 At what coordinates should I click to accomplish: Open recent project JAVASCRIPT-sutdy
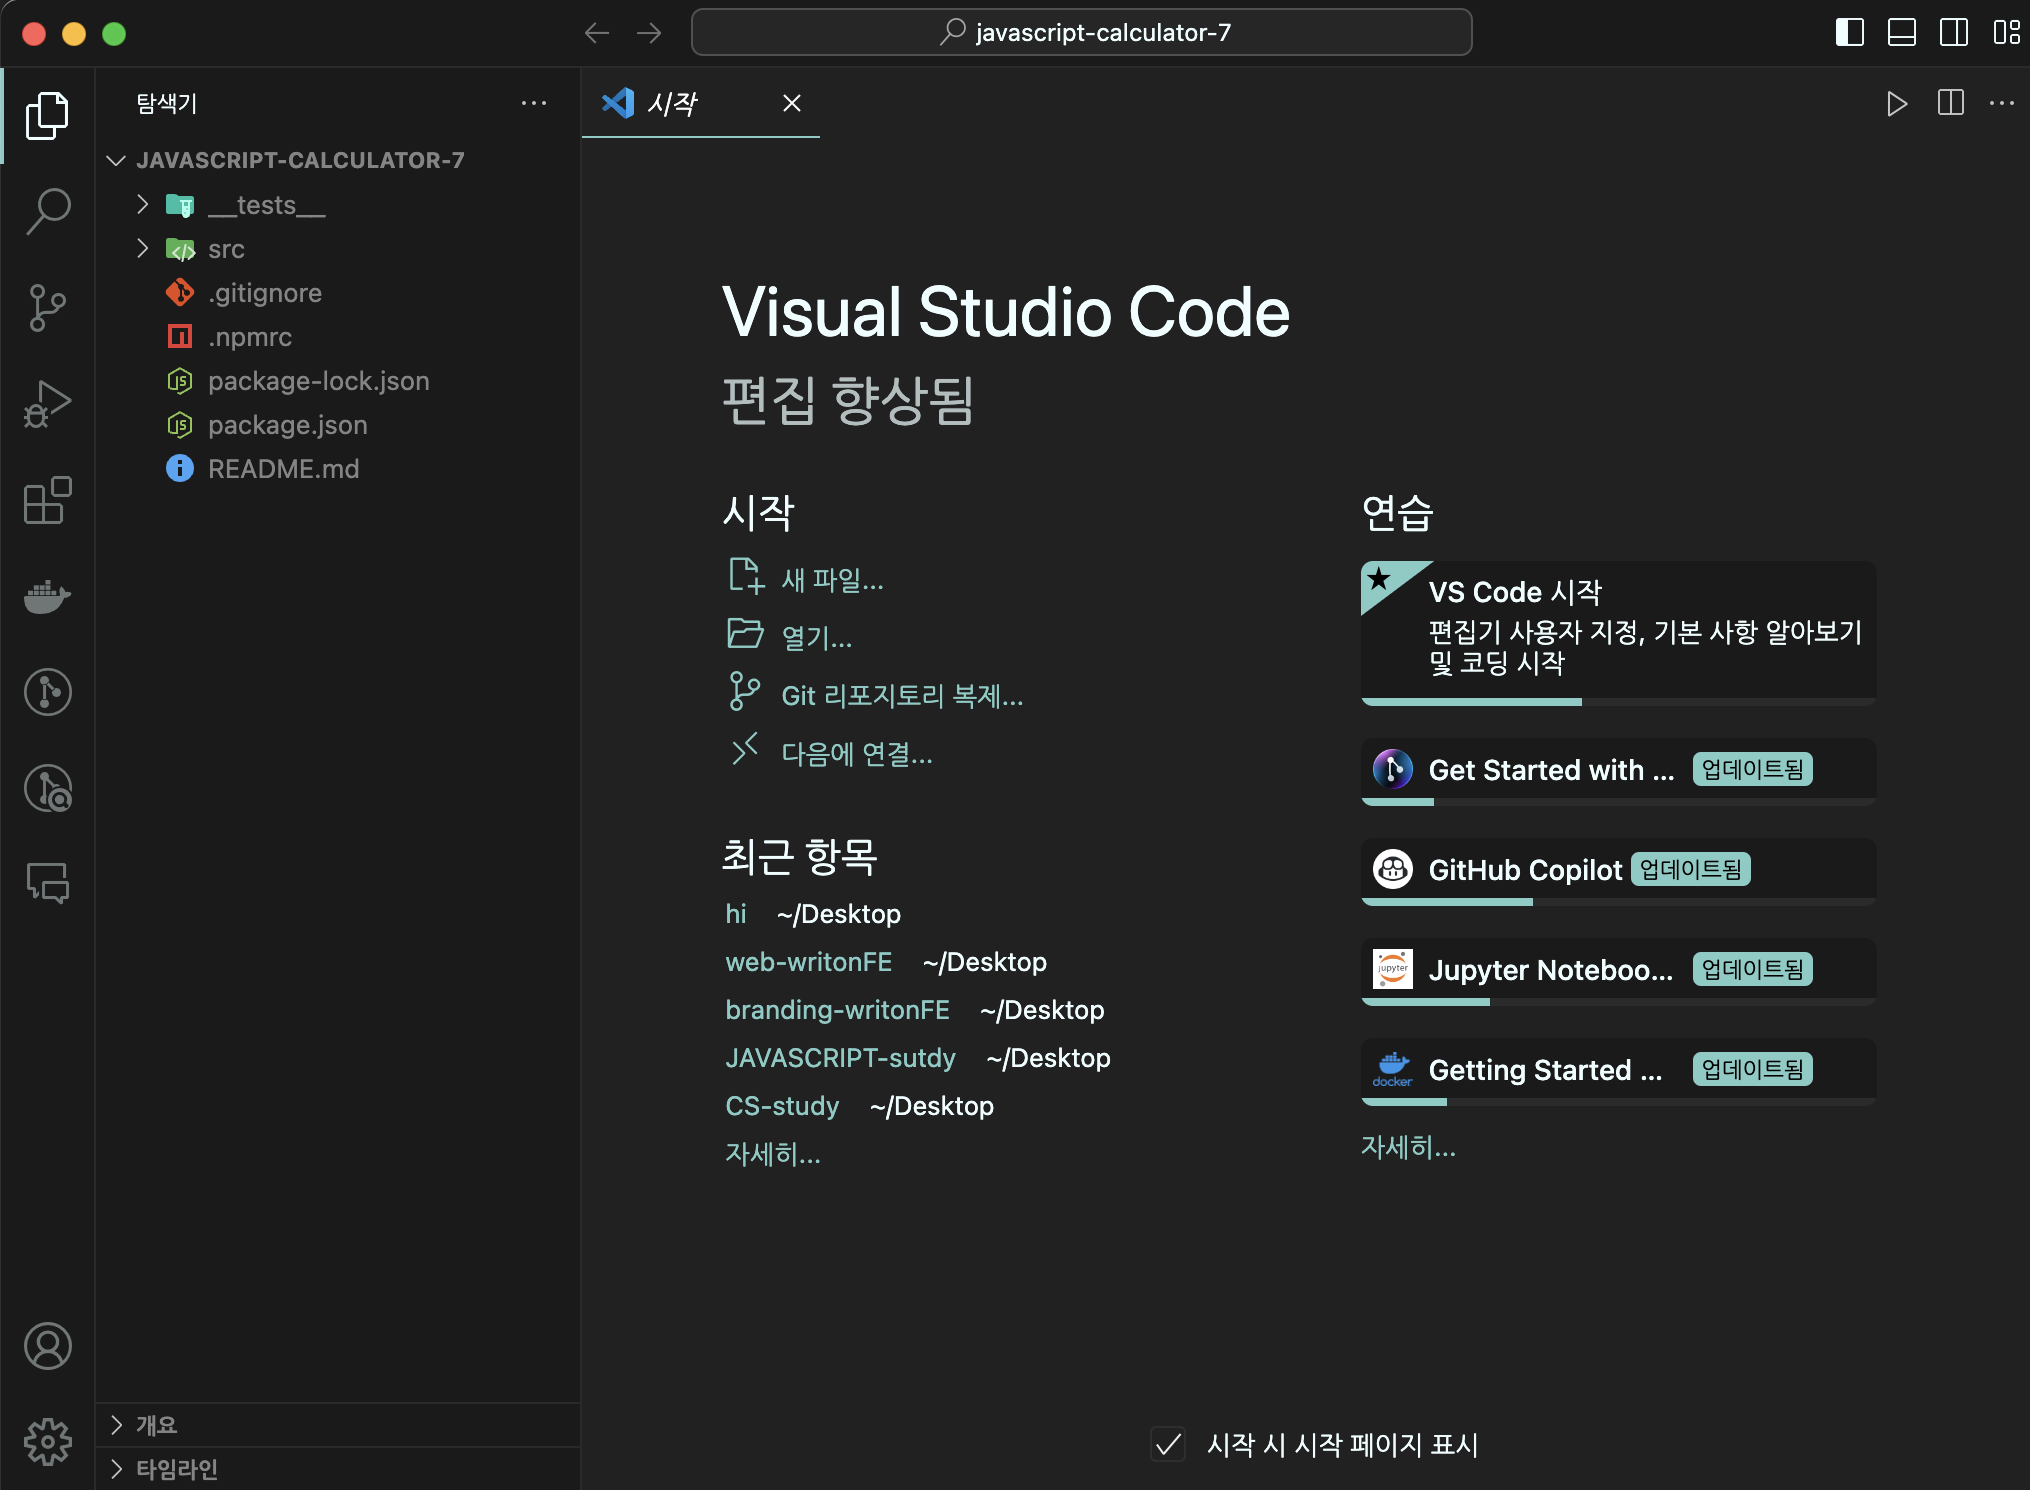840,1058
